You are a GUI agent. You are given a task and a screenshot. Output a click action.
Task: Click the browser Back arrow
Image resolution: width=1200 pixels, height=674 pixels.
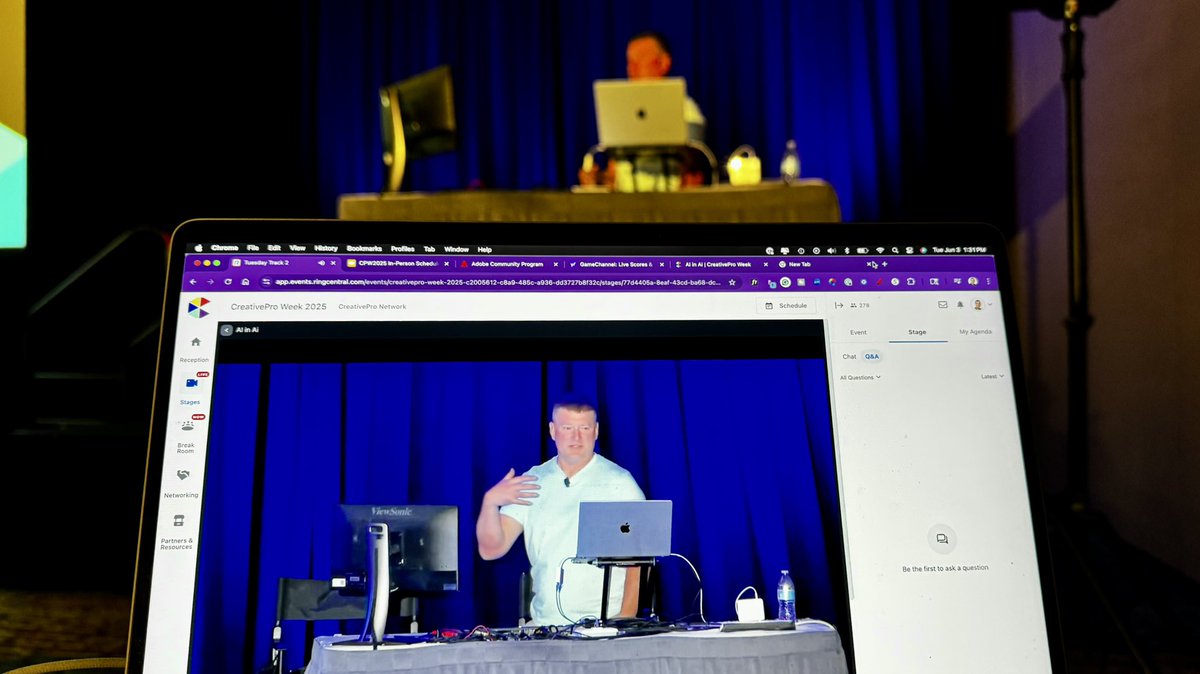(x=193, y=282)
